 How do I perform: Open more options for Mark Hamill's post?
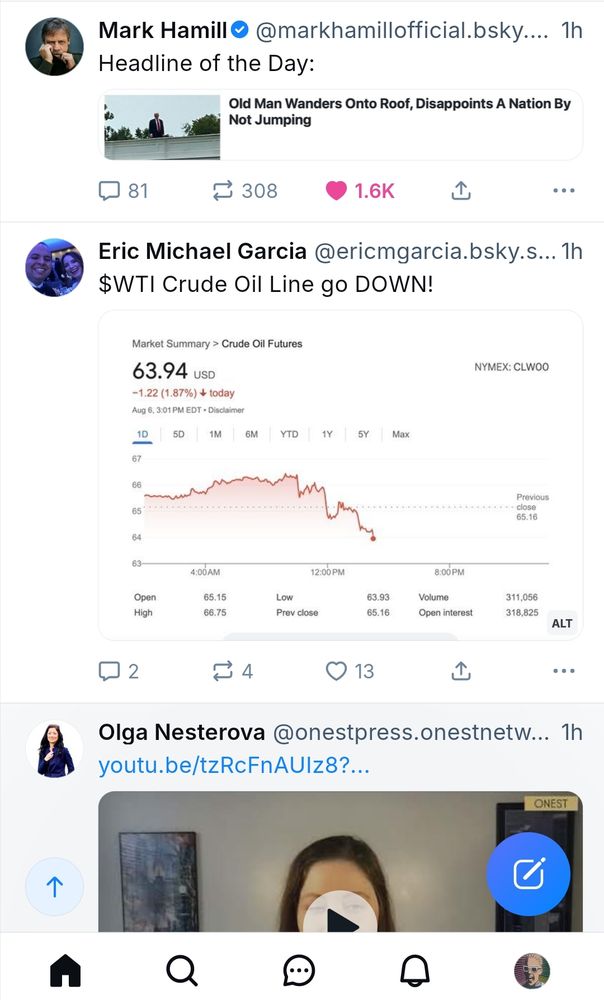[564, 190]
